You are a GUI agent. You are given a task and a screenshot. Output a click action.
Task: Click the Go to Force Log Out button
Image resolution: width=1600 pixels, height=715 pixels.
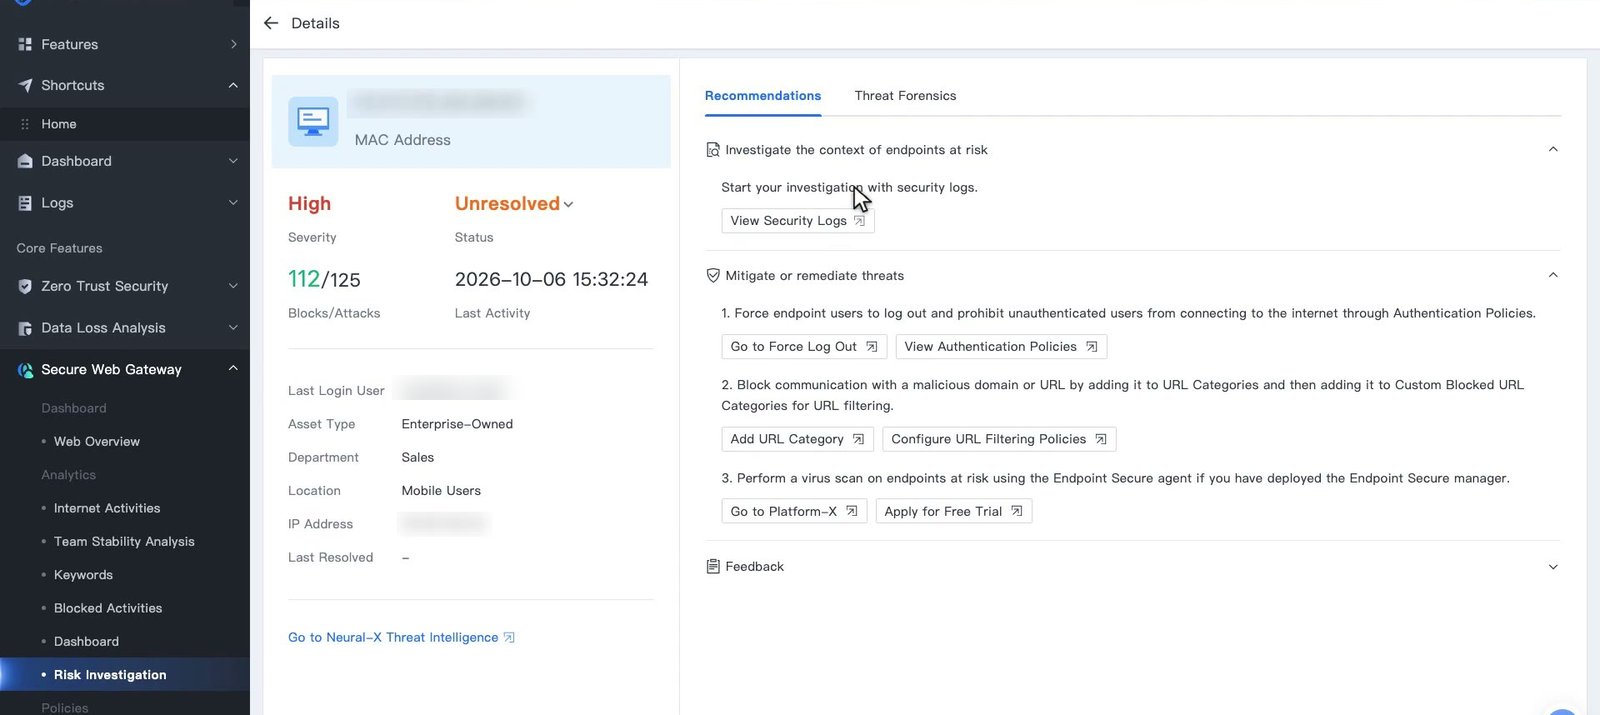click(x=804, y=347)
